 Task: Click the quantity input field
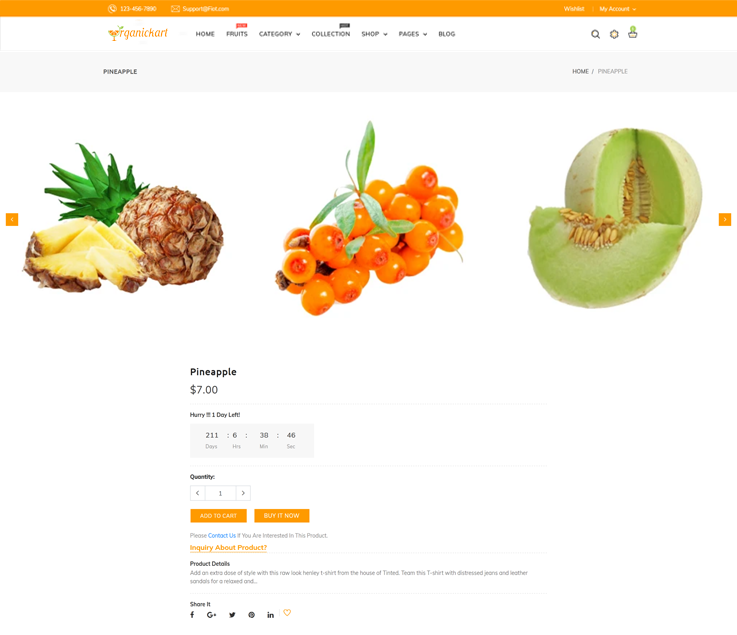[x=220, y=493]
